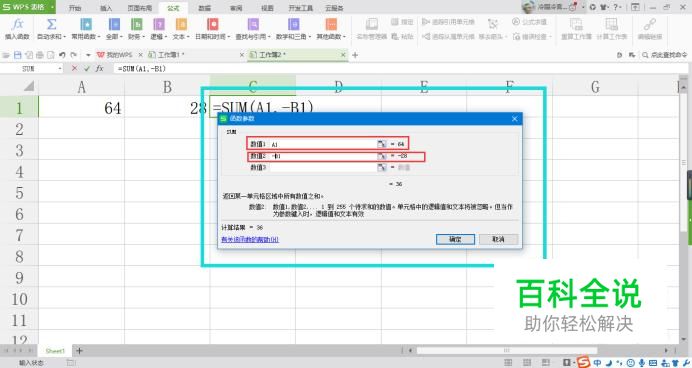Click the open folder quick toolbar icon
This screenshot has height=368, width=692.
pos(6,55)
